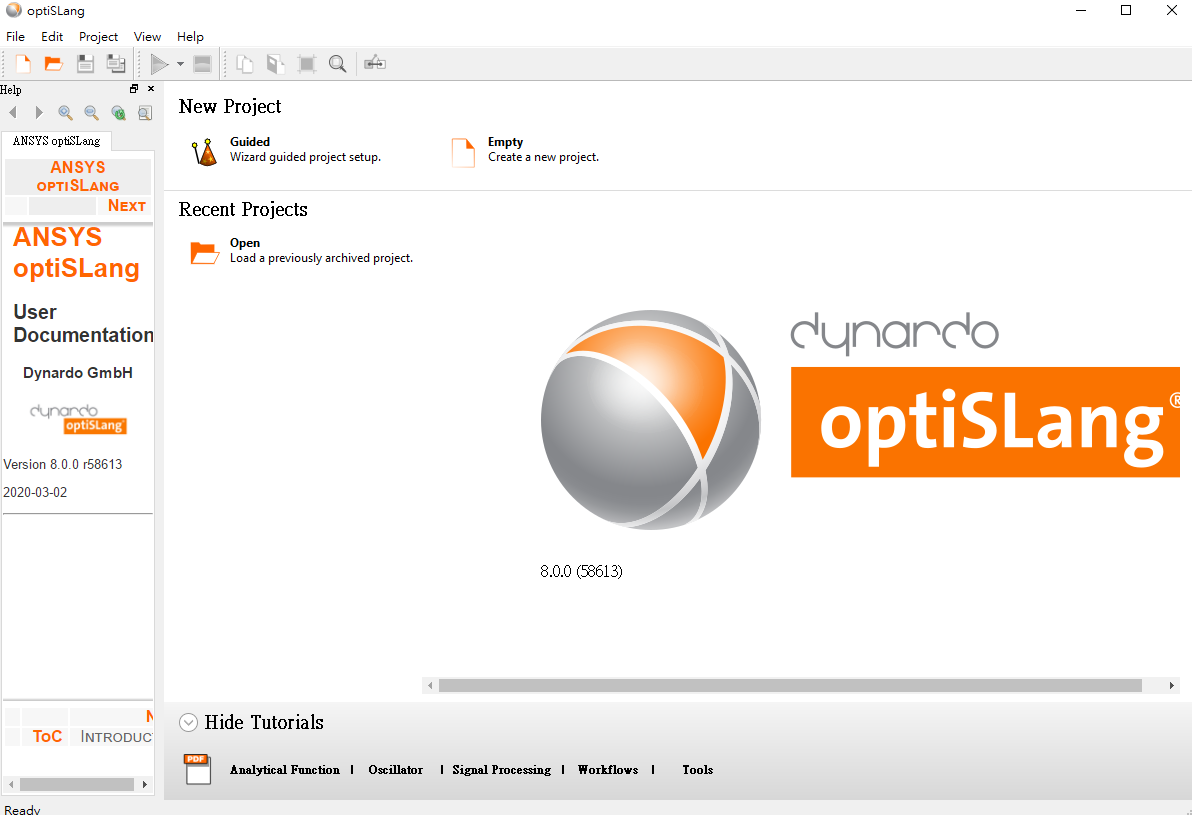The height and width of the screenshot is (815, 1192).
Task: Click the 'Dynardo GmbH' text in help
Action: [78, 373]
